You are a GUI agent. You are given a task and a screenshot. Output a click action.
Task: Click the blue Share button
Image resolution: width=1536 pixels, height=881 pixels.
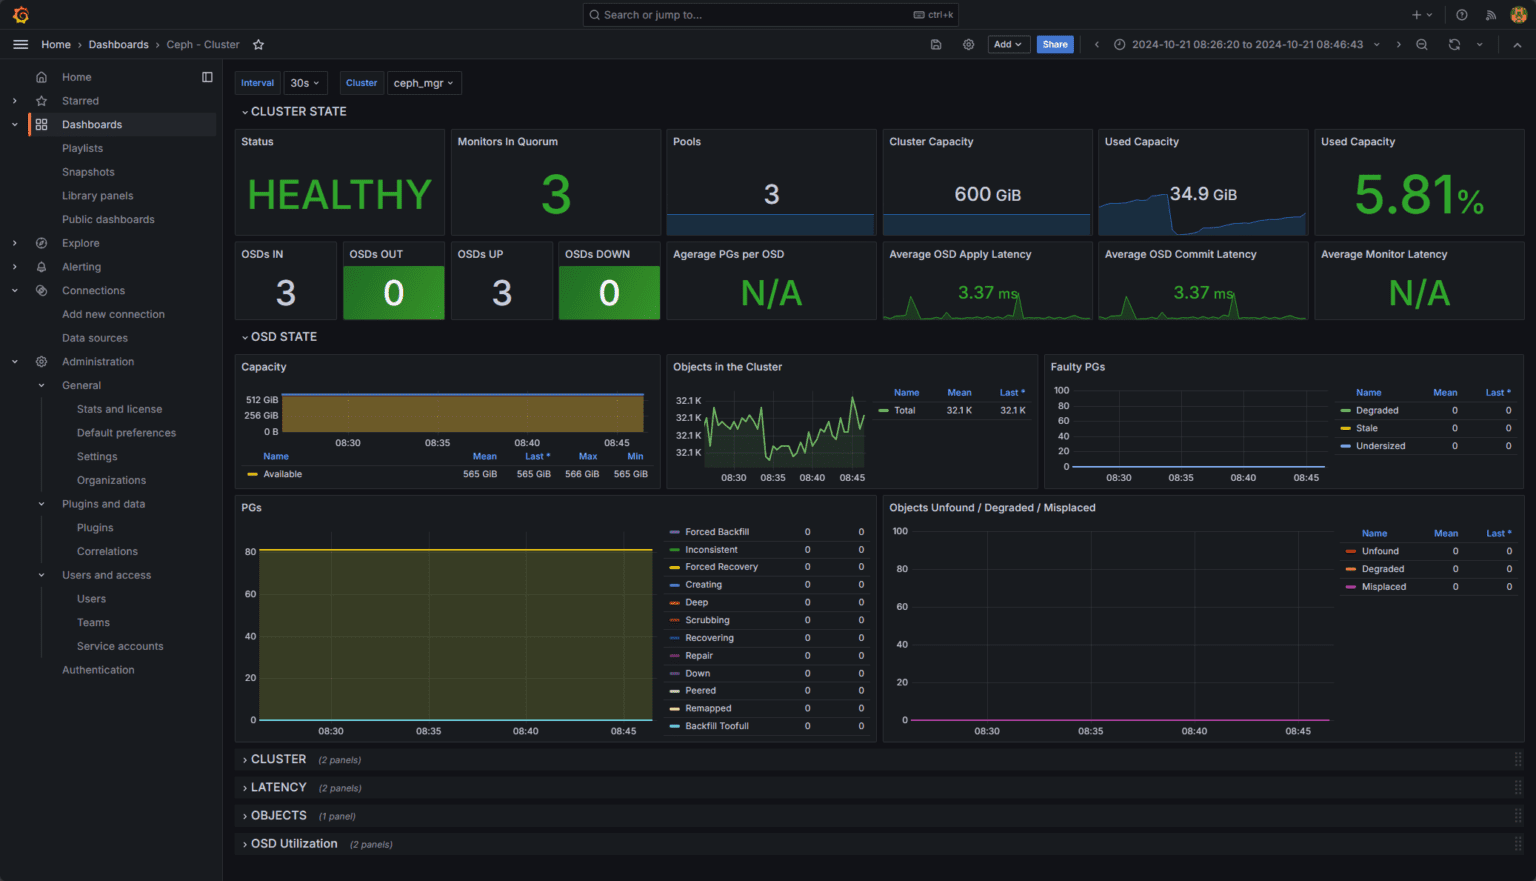coord(1055,44)
